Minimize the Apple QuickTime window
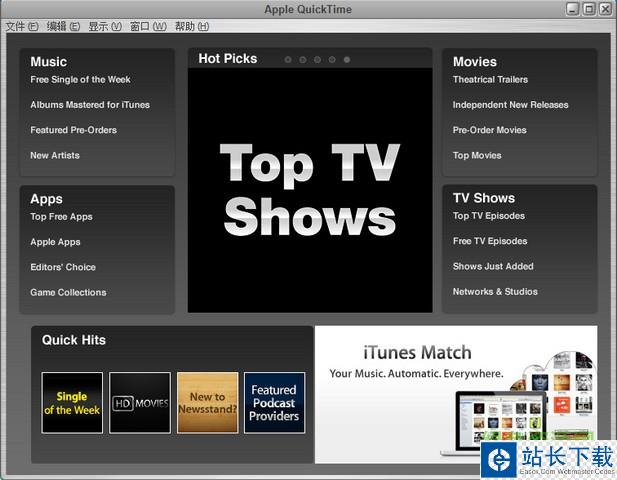This screenshot has width=617, height=480. coord(573,9)
